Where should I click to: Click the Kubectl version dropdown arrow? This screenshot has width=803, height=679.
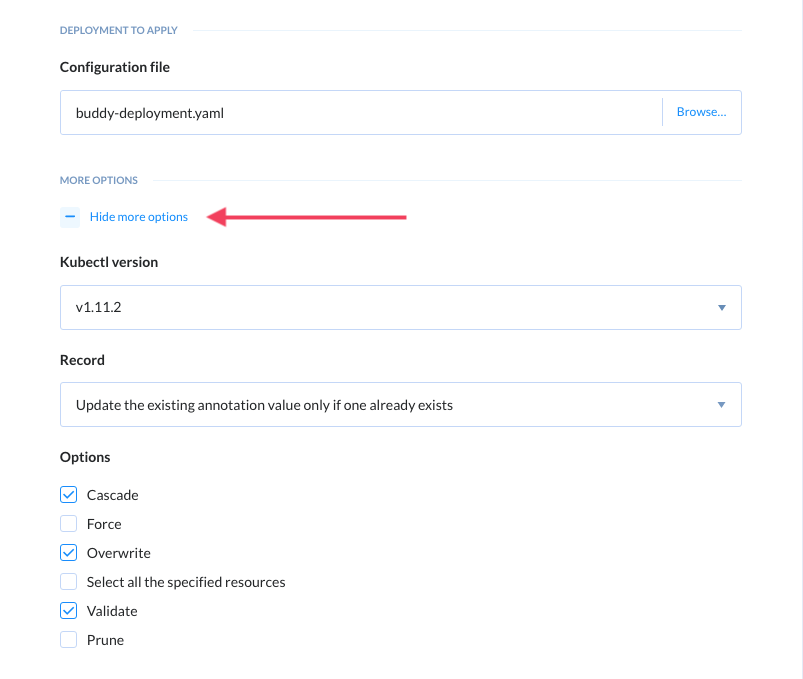pyautogui.click(x=722, y=308)
